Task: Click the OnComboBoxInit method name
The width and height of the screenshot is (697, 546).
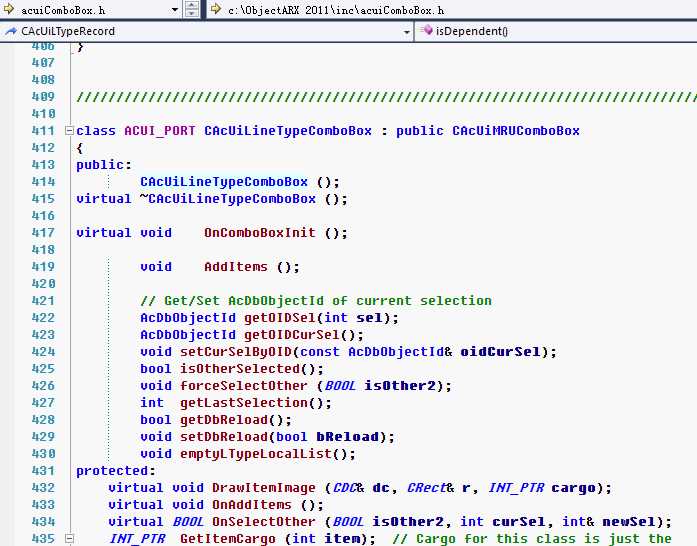Action: [260, 233]
